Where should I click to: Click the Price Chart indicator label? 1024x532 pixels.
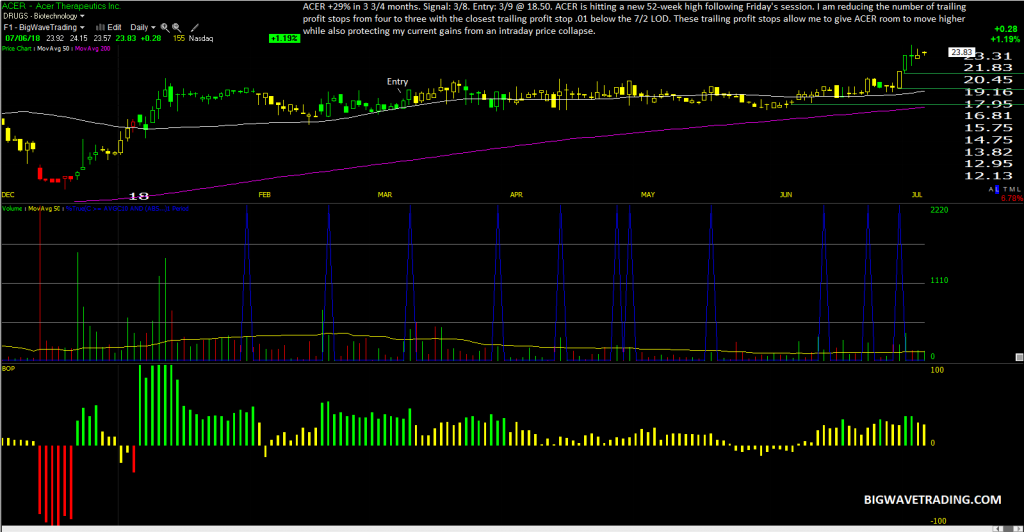point(16,49)
